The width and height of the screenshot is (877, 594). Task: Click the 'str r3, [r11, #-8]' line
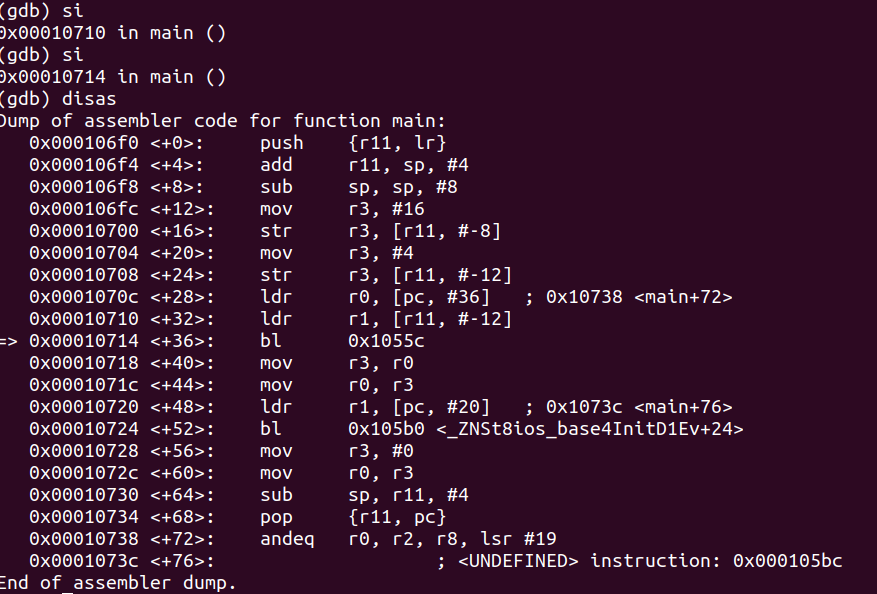pos(380,231)
